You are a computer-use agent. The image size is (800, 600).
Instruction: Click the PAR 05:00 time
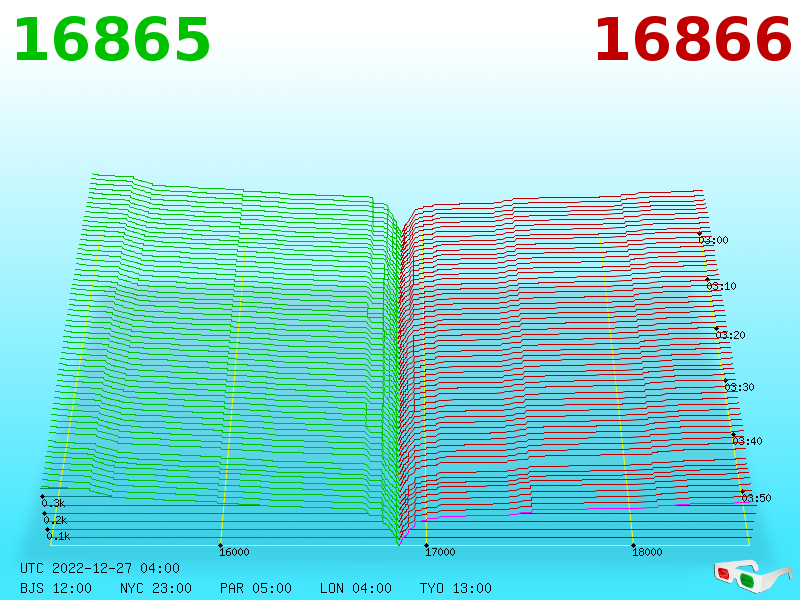coord(256,588)
